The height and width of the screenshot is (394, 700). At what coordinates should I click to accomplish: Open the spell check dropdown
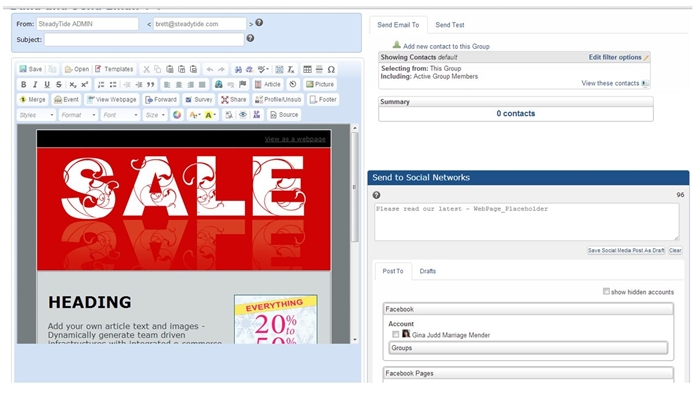263,69
